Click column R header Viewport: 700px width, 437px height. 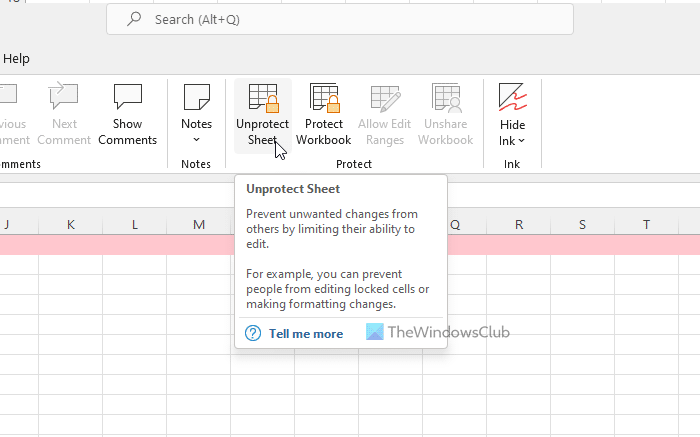click(519, 224)
